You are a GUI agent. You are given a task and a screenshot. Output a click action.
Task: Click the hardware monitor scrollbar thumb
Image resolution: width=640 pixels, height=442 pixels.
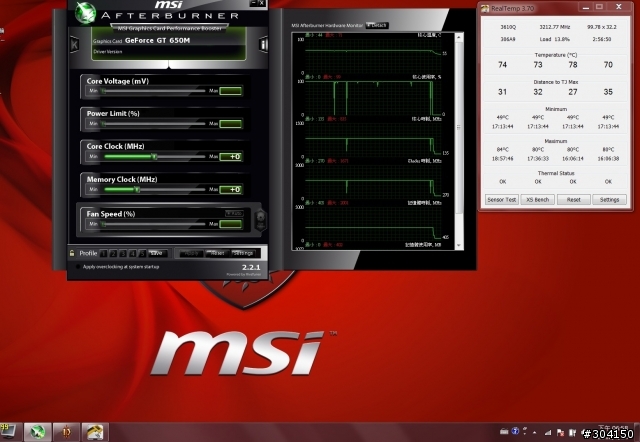click(x=459, y=127)
